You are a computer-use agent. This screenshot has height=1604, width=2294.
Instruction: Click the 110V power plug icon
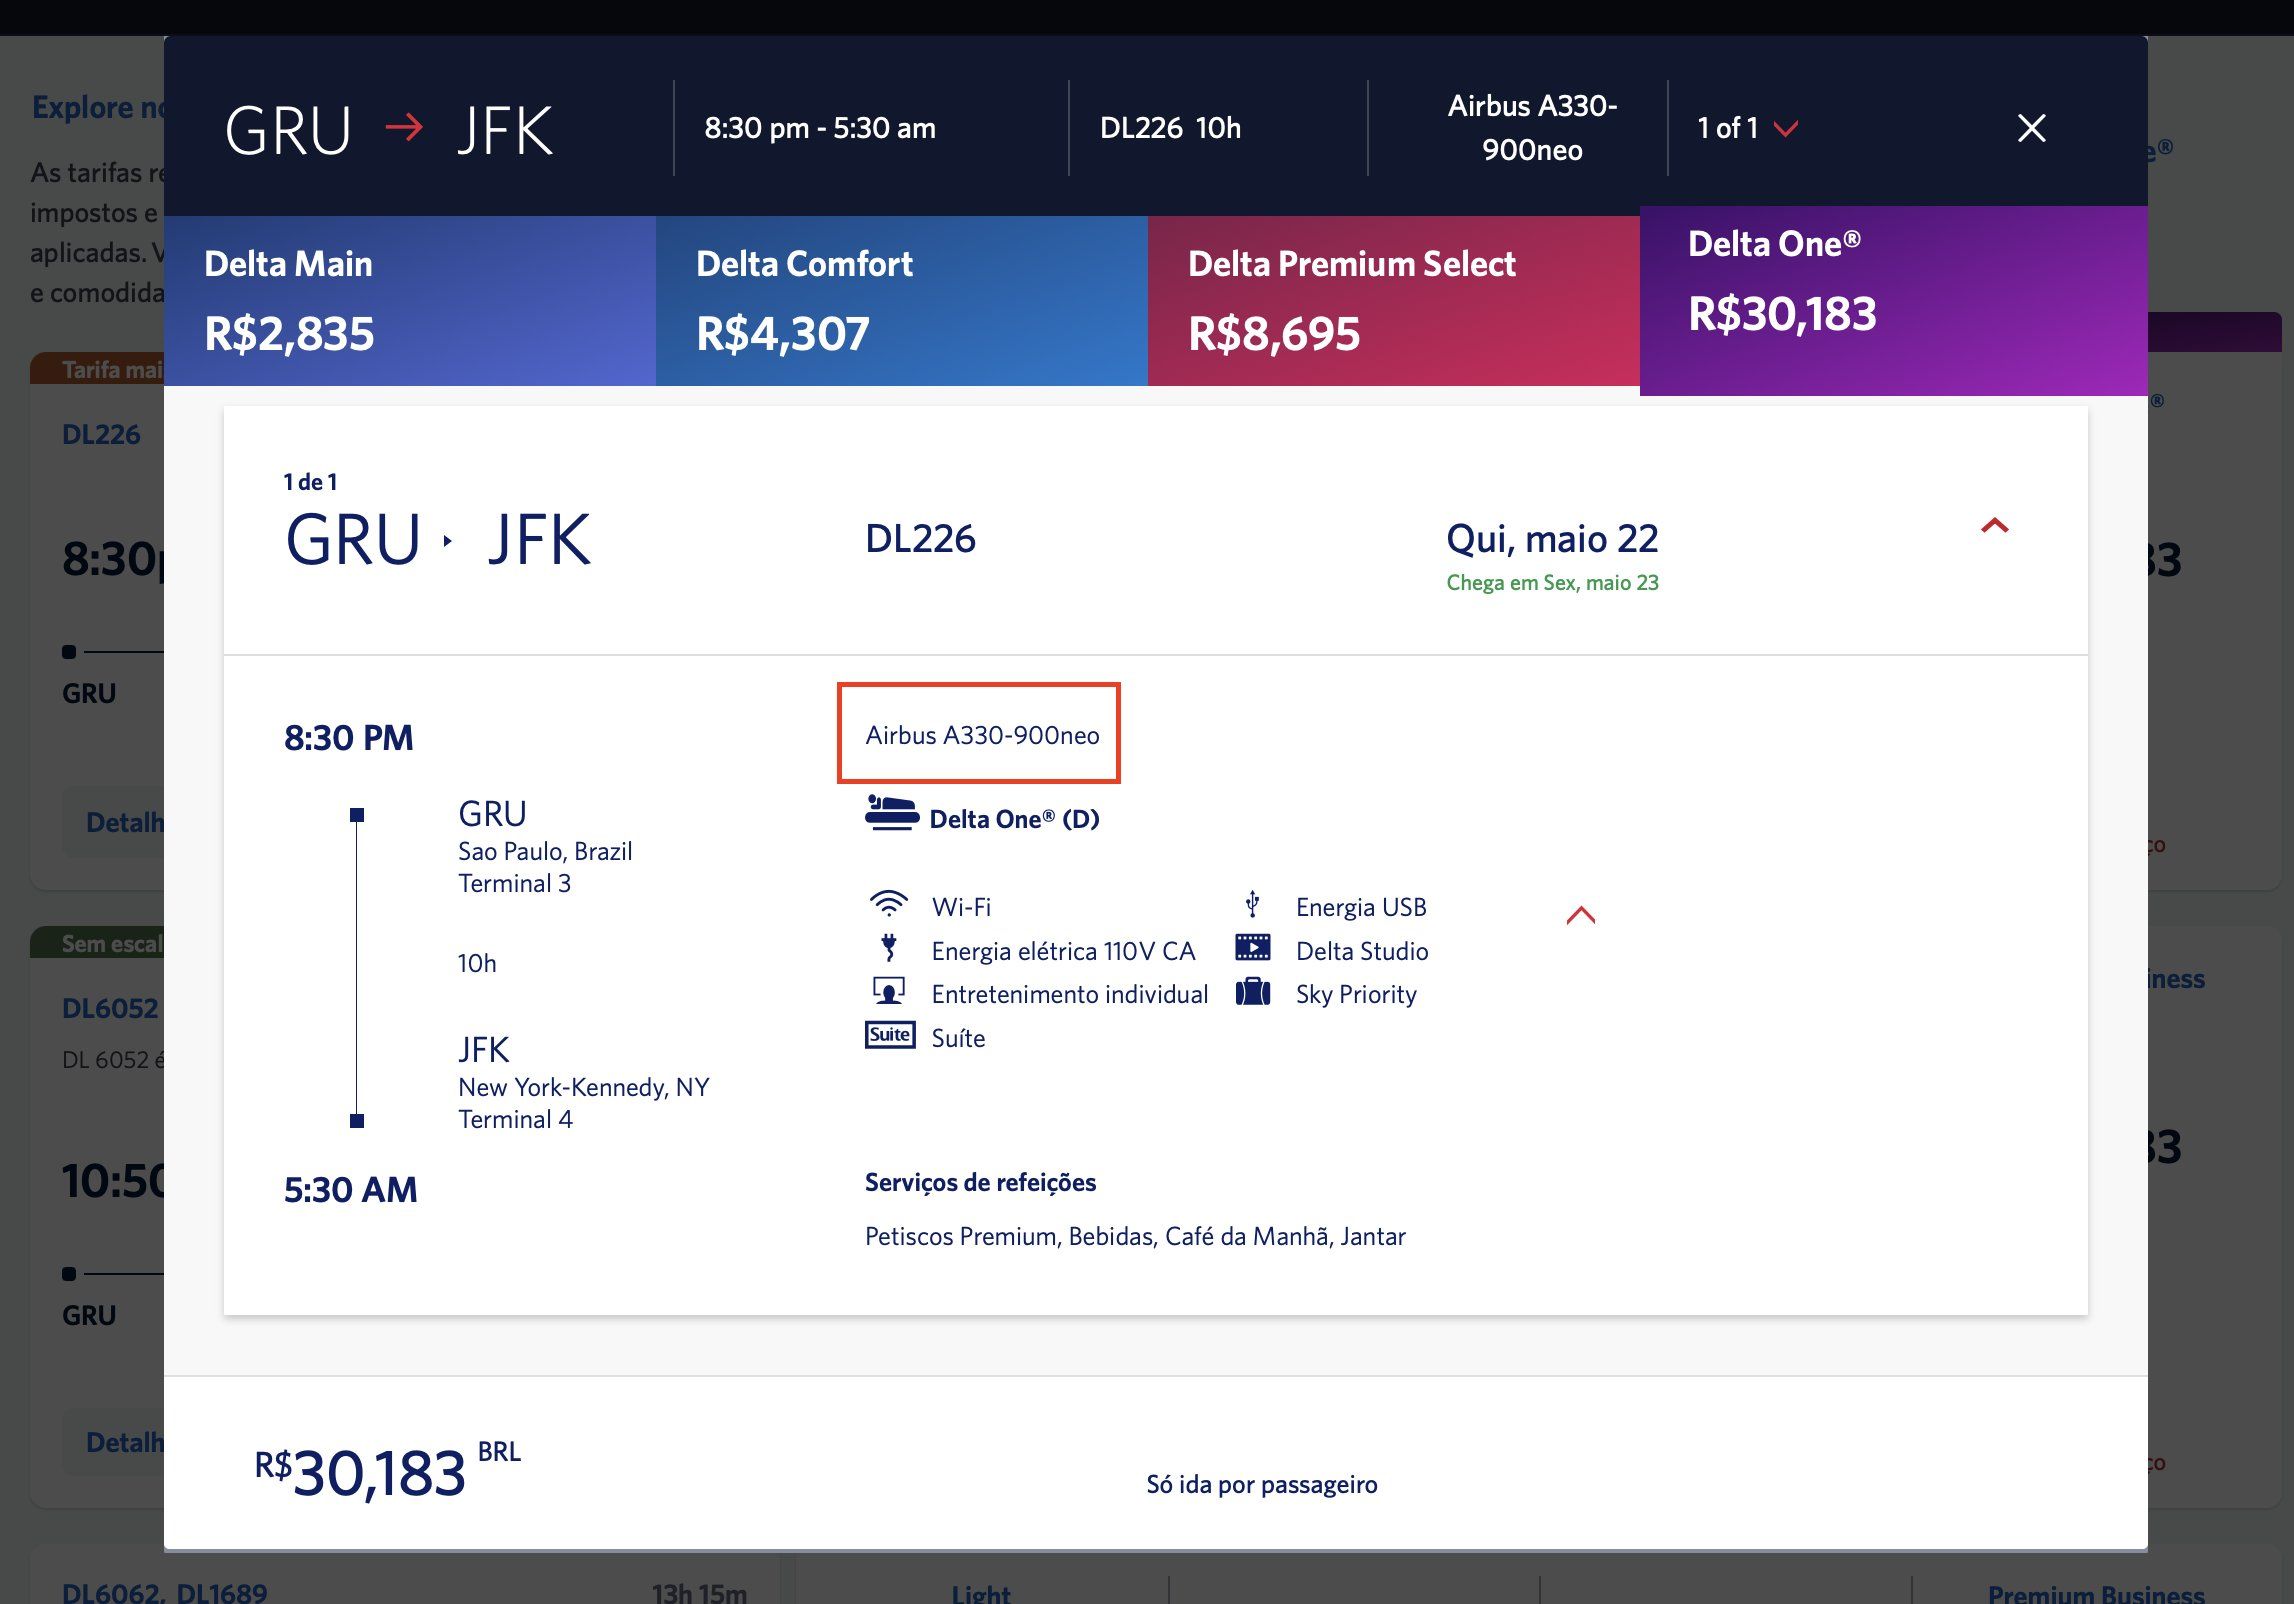888,948
